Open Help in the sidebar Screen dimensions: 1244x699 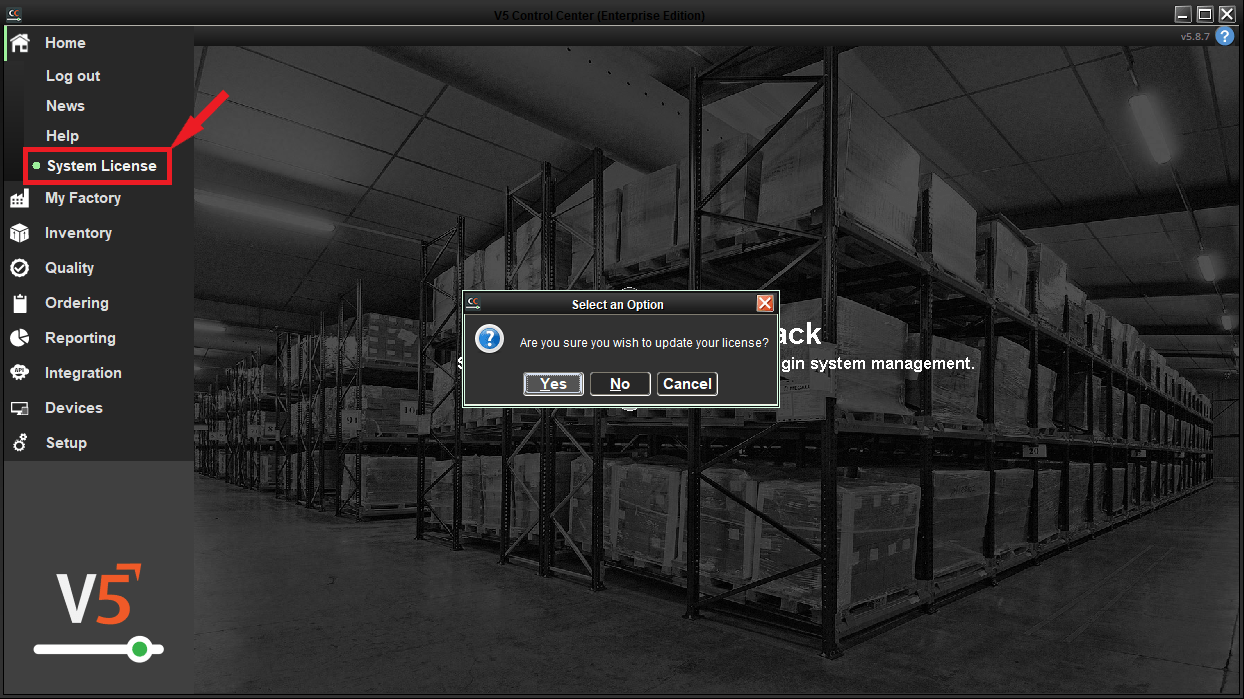62,136
